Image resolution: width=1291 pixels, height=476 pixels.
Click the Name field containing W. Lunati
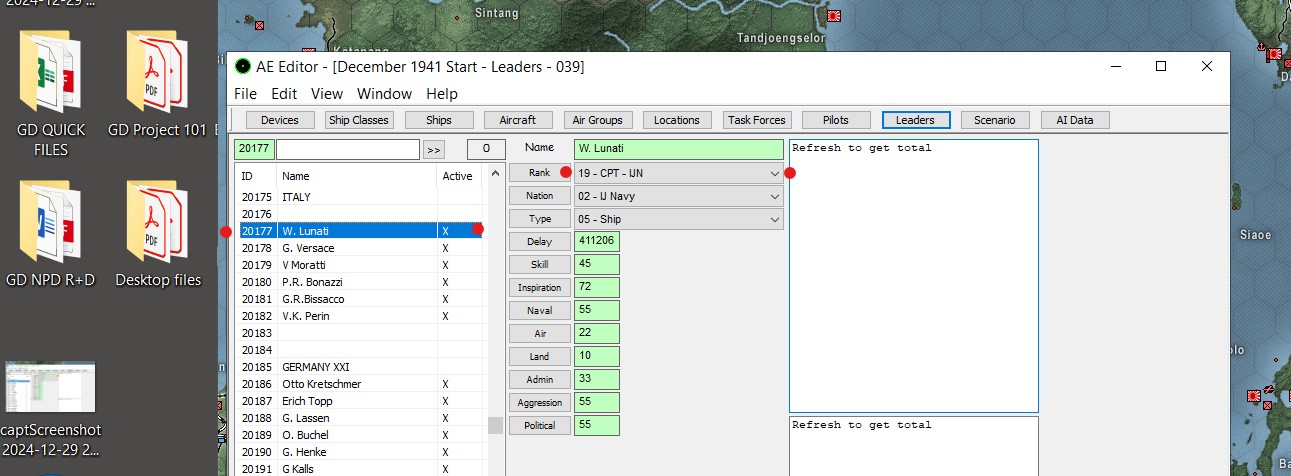679,149
